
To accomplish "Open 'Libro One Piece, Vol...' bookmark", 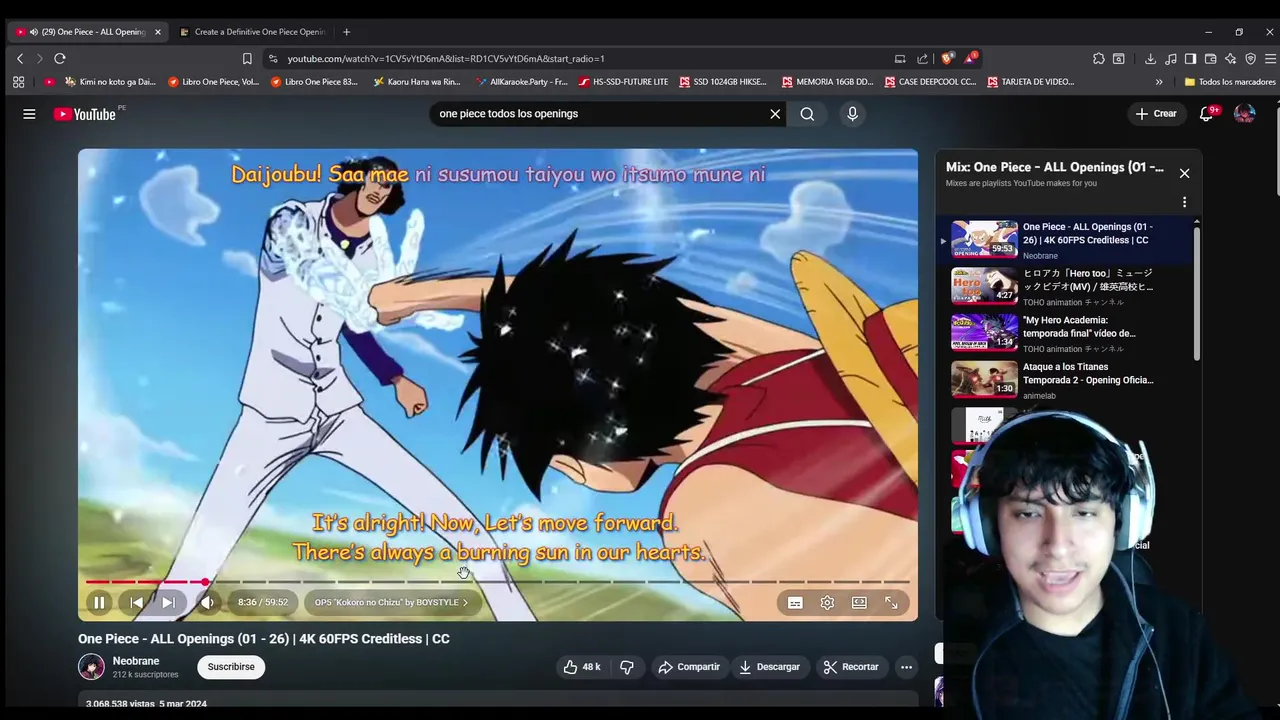I will tap(213, 82).
